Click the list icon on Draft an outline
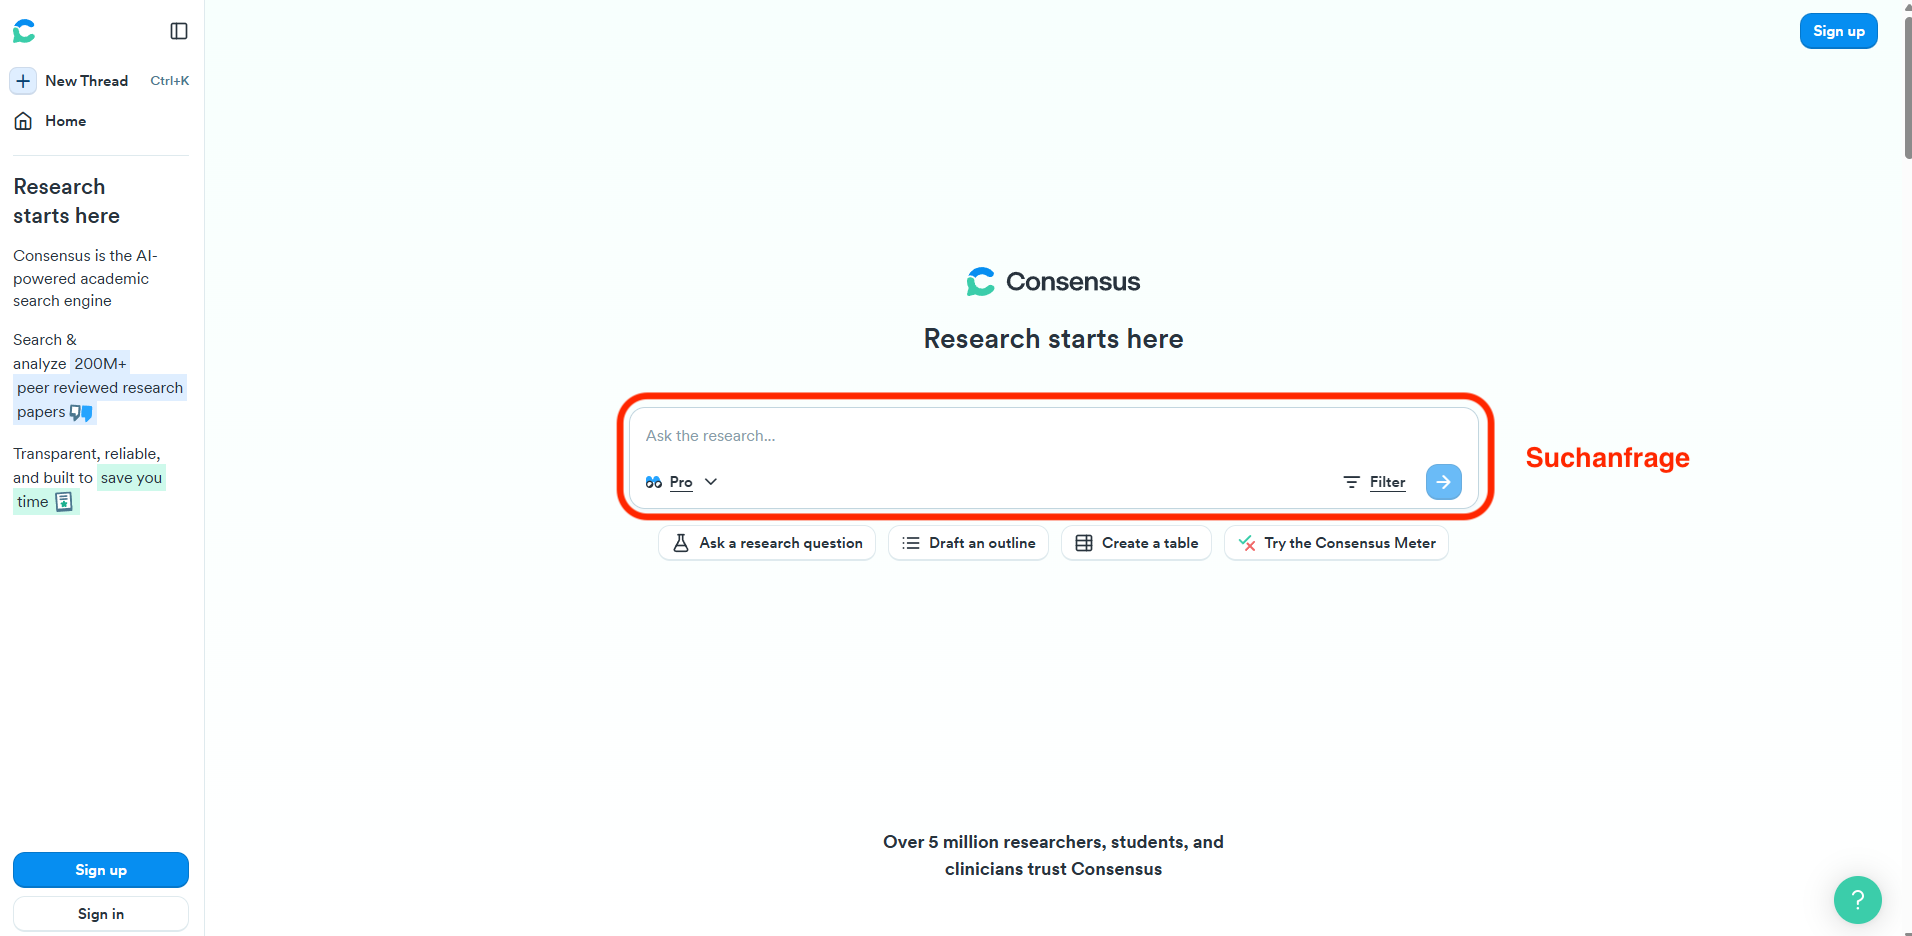 (910, 543)
